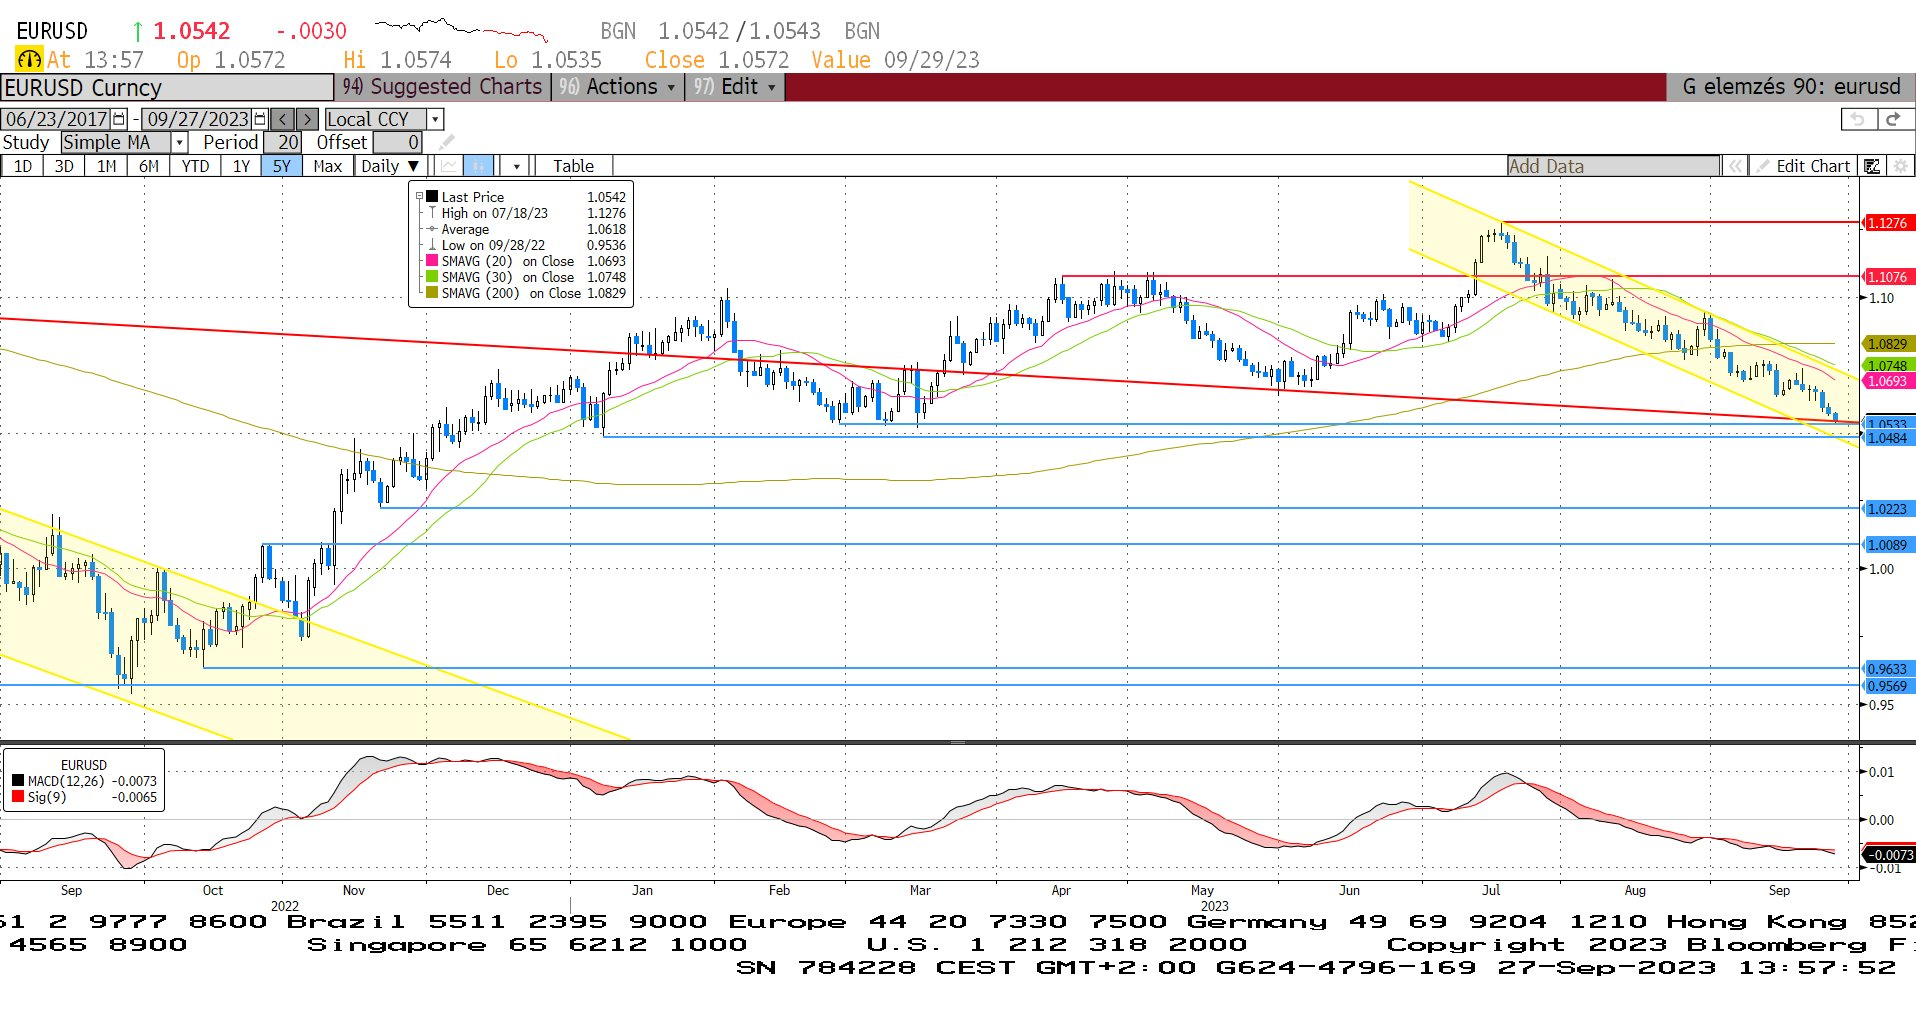
Task: Click the red Sig(9) legend swatch
Action: 18,797
